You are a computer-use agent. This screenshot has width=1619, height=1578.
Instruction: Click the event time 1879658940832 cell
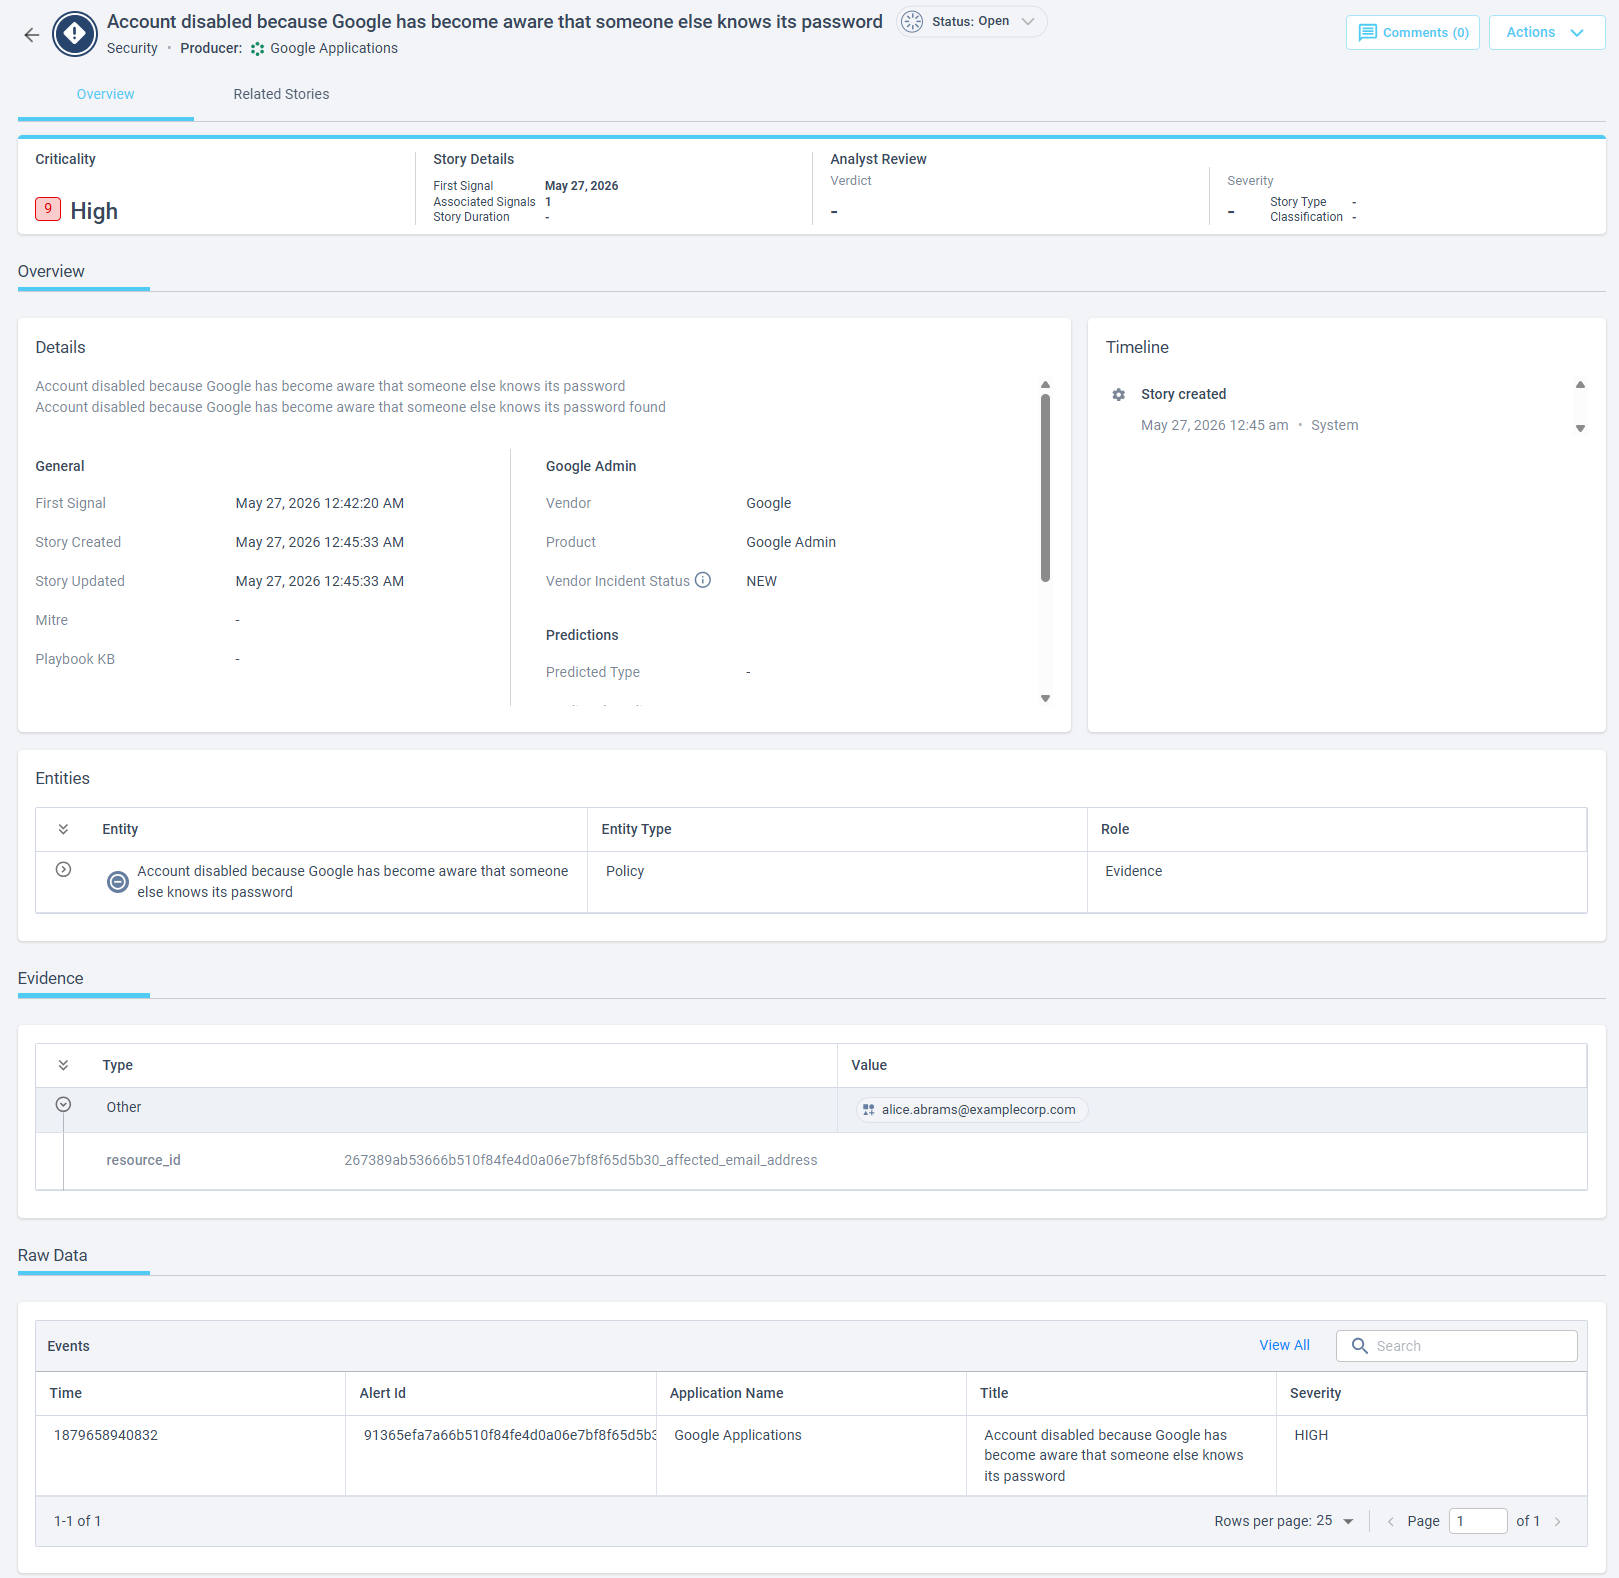[191, 1456]
